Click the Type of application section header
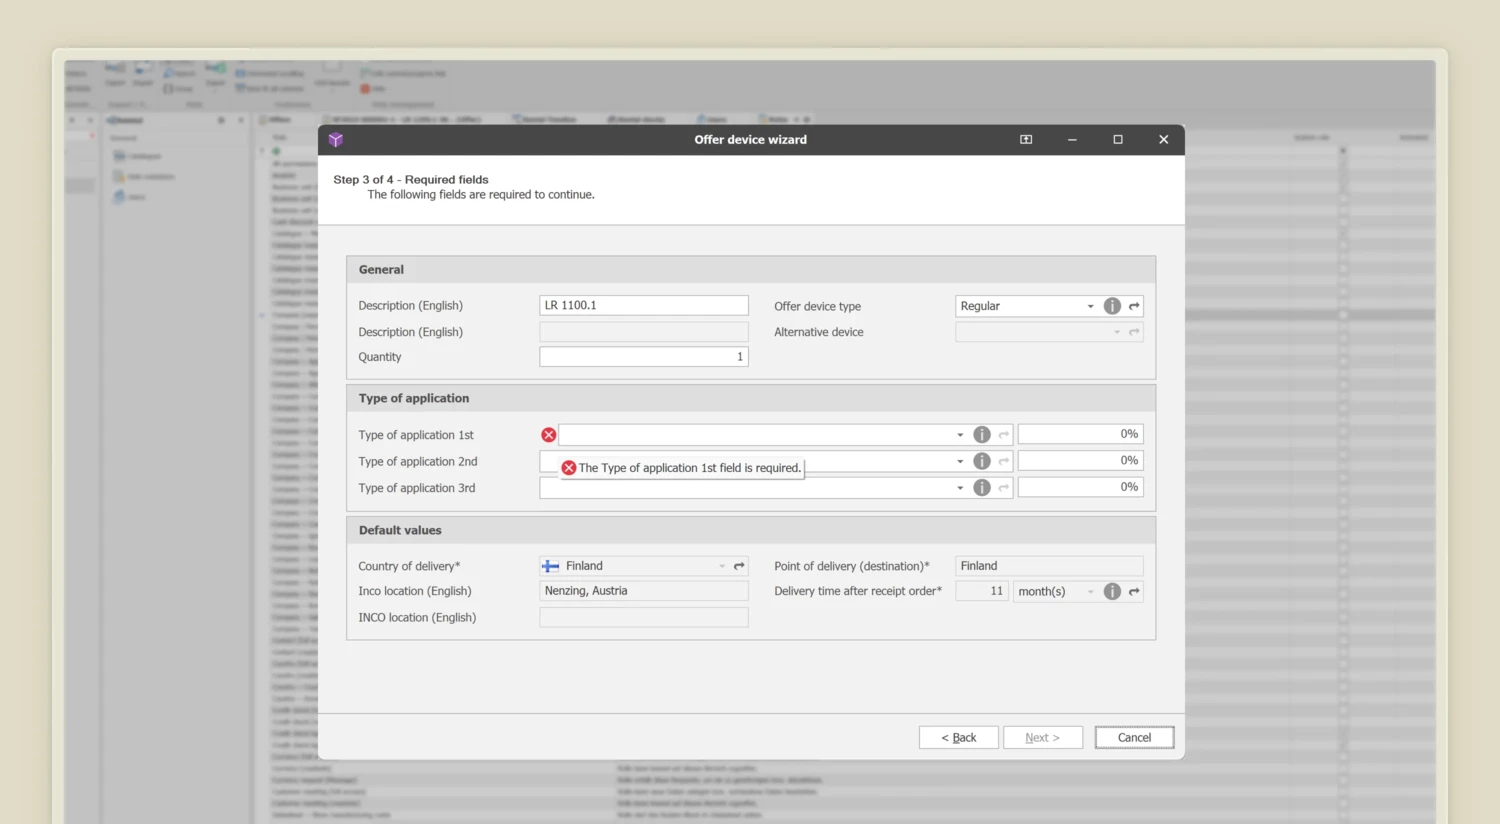Image resolution: width=1500 pixels, height=824 pixels. [751, 398]
